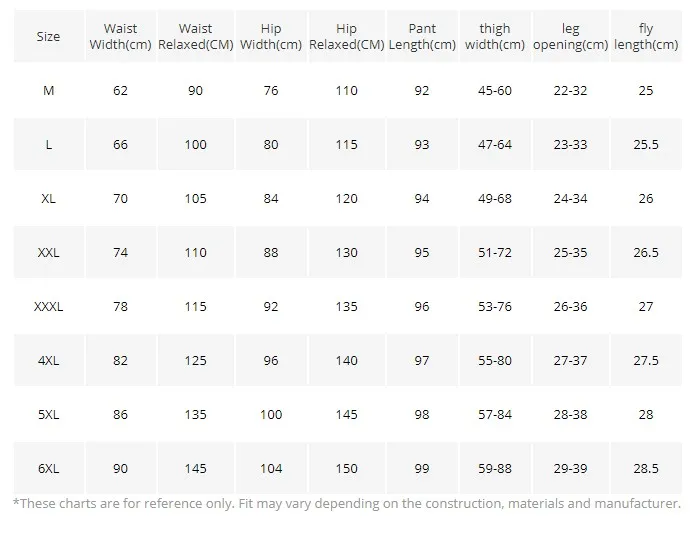This screenshot has height=547, width=692.
Task: Select fly length value 25.5
Action: [646, 145]
